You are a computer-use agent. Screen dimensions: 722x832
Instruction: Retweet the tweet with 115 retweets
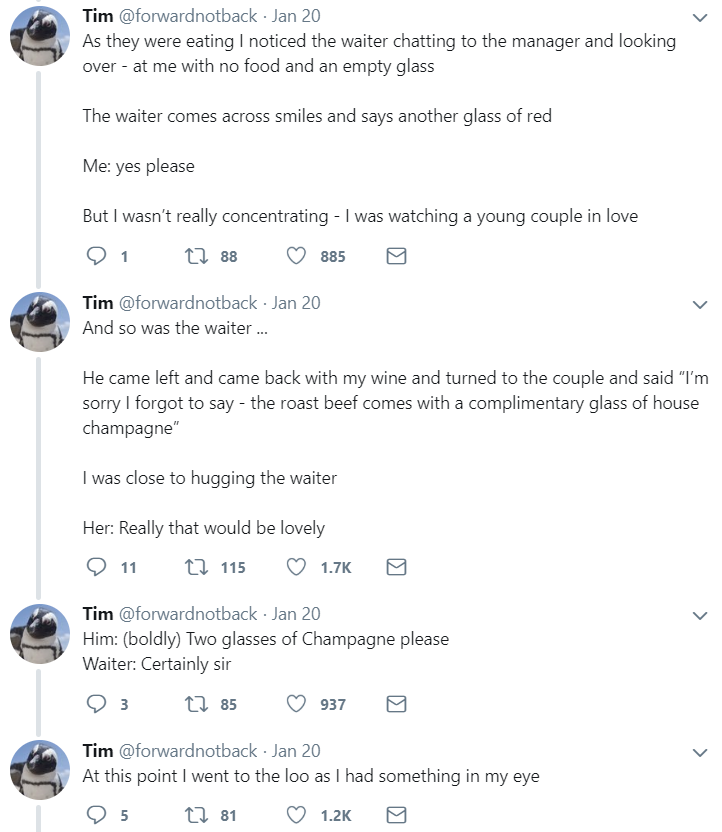[196, 567]
